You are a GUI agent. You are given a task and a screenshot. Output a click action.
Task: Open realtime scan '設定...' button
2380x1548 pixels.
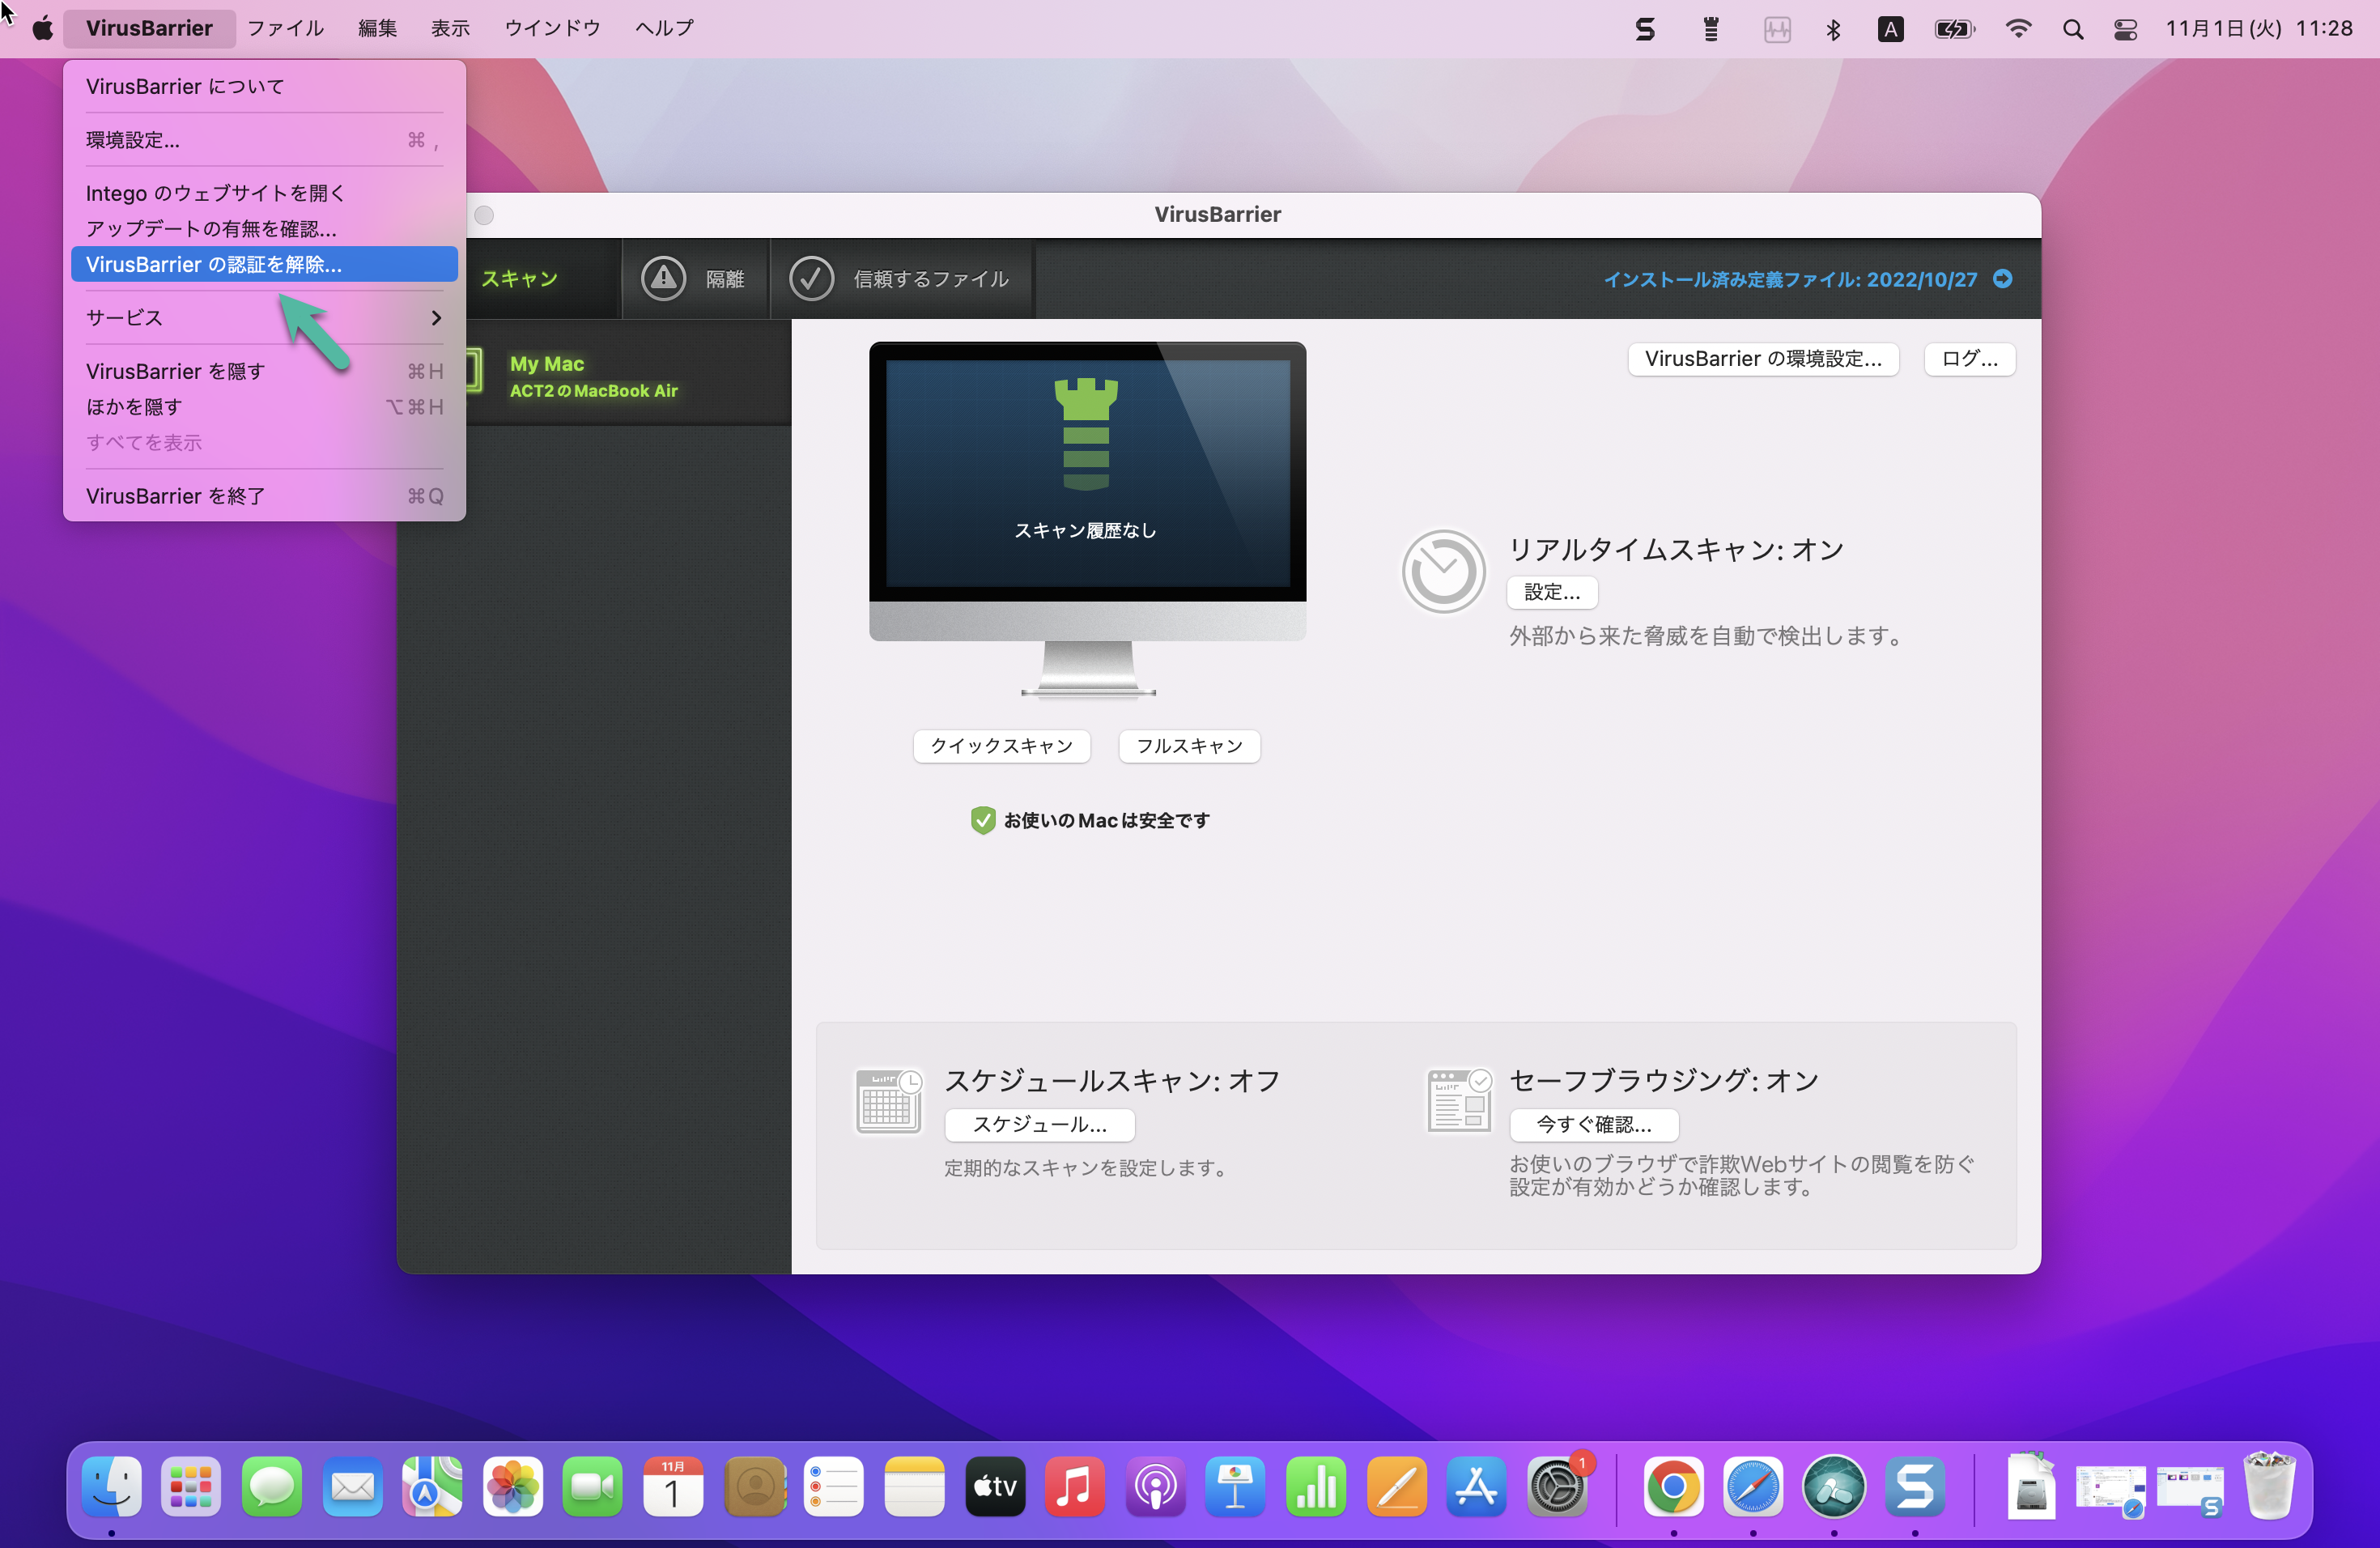(x=1552, y=592)
